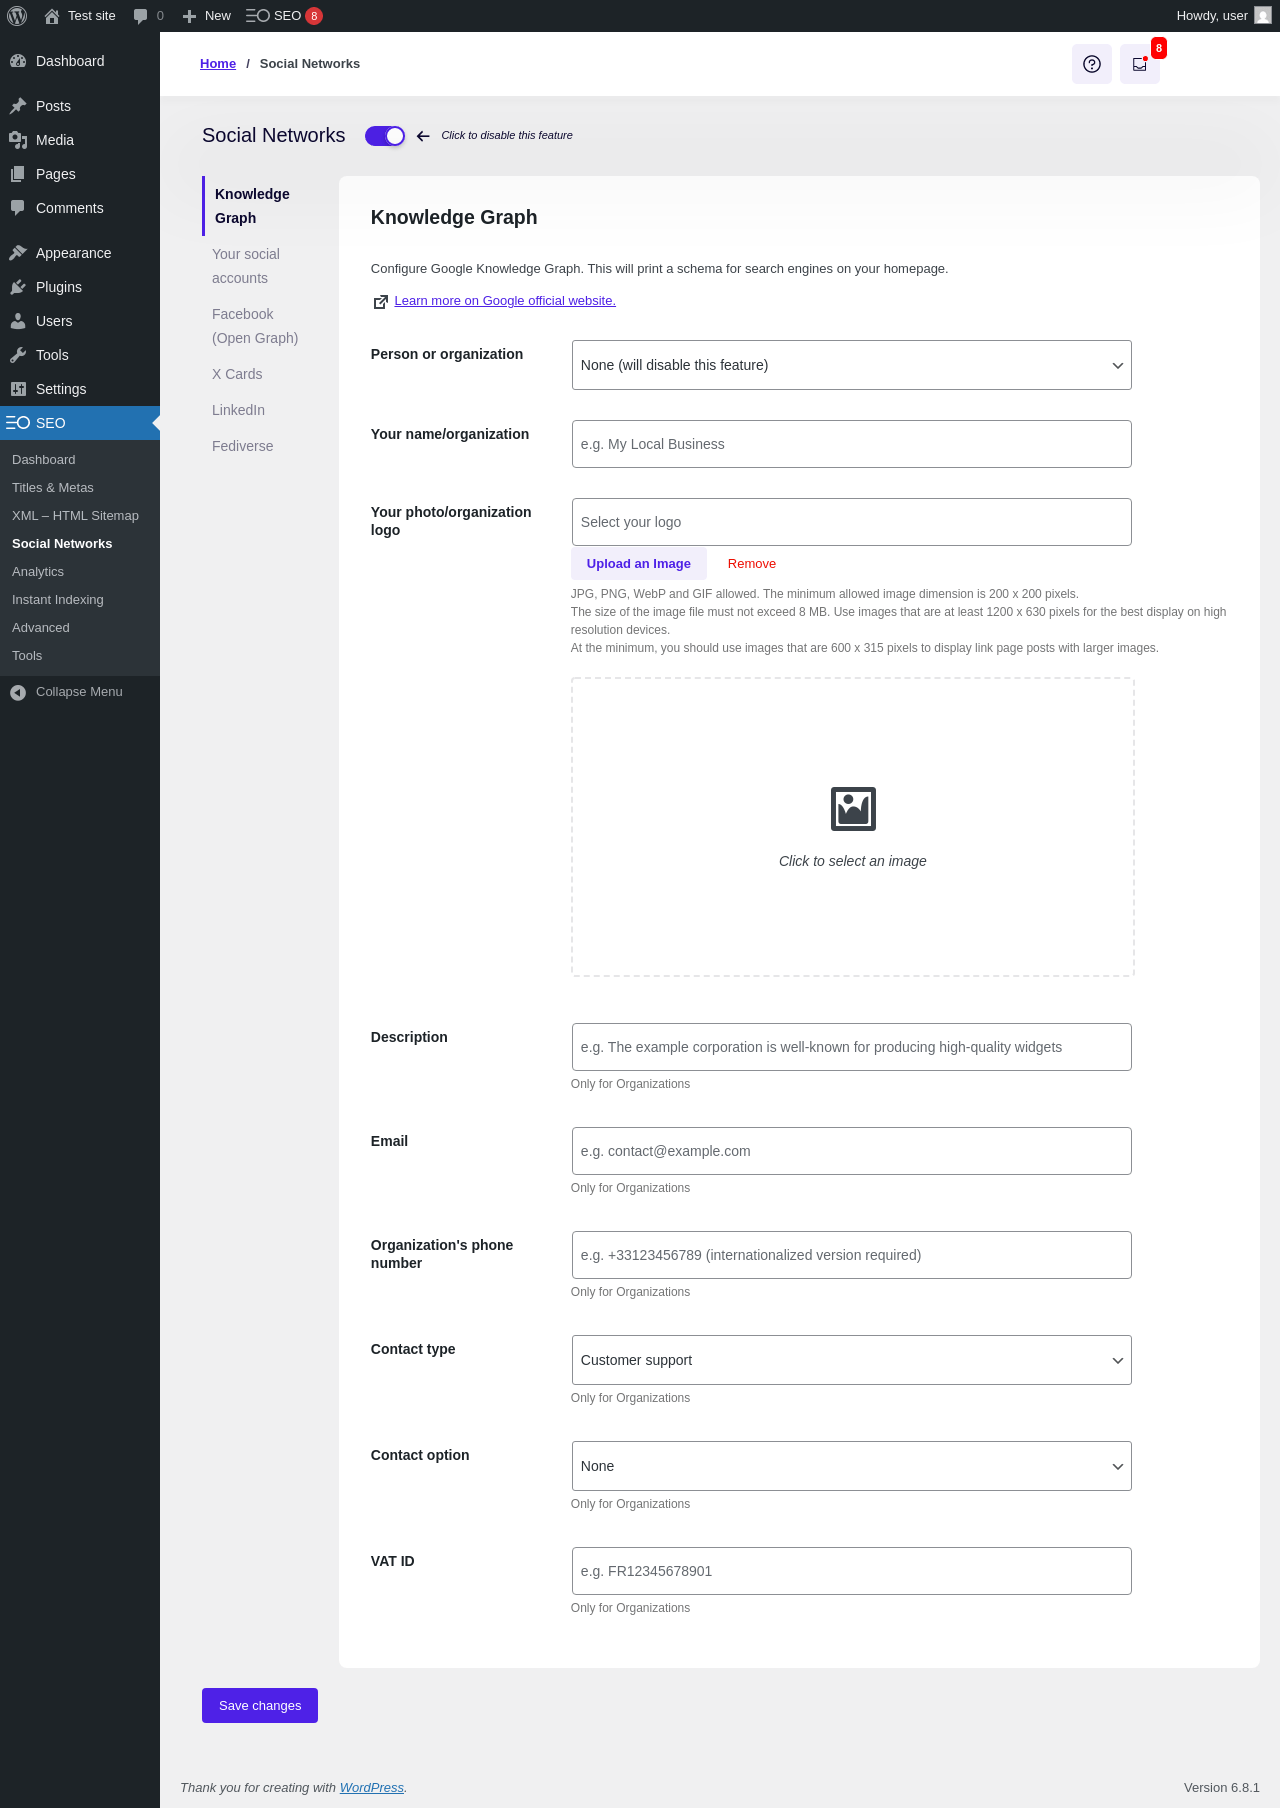Viewport: 1280px width, 1808px height.
Task: Click the Plugins icon in sidebar
Action: tap(18, 287)
